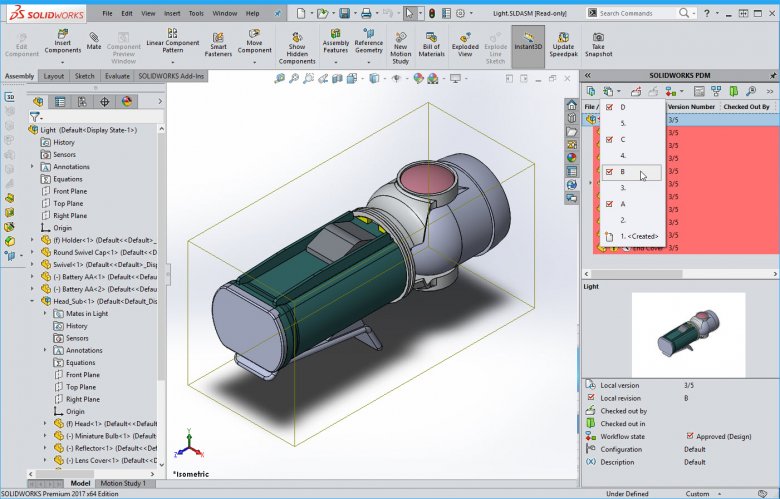Click Take Snapshot camera icon
This screenshot has height=499, width=780.
point(598,44)
